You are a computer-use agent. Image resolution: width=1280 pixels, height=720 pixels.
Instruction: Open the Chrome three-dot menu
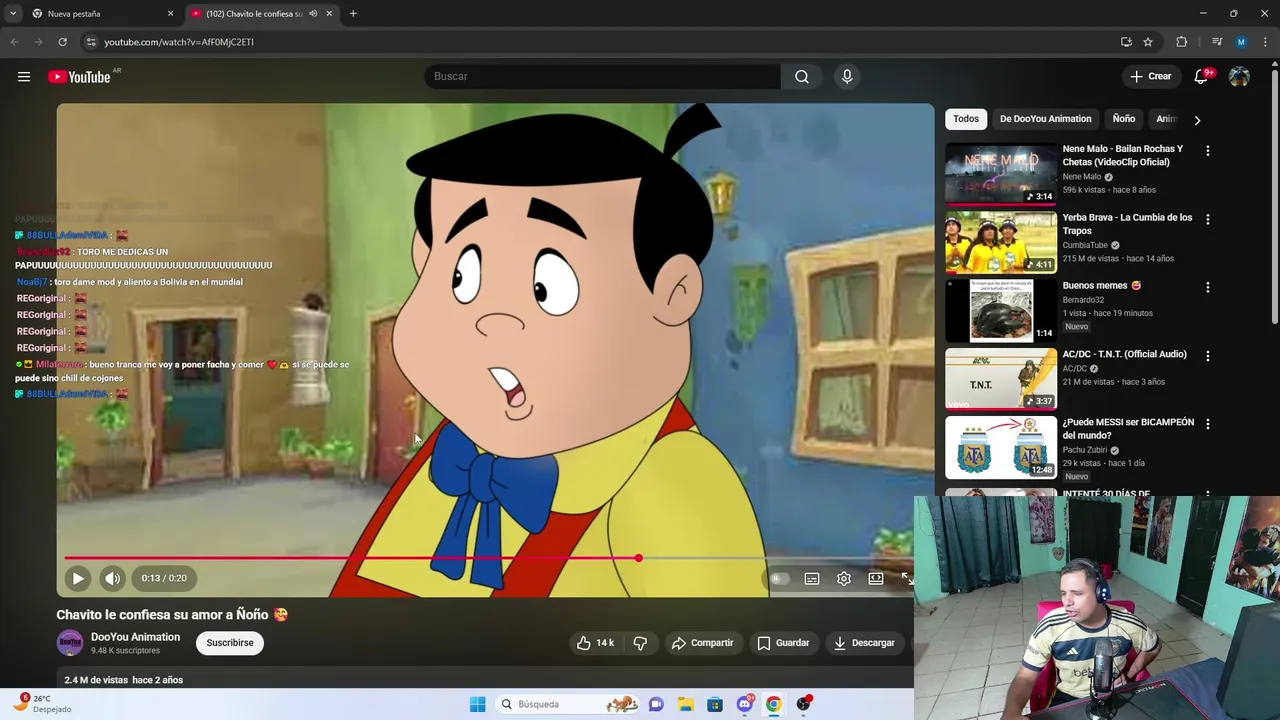coord(1265,42)
